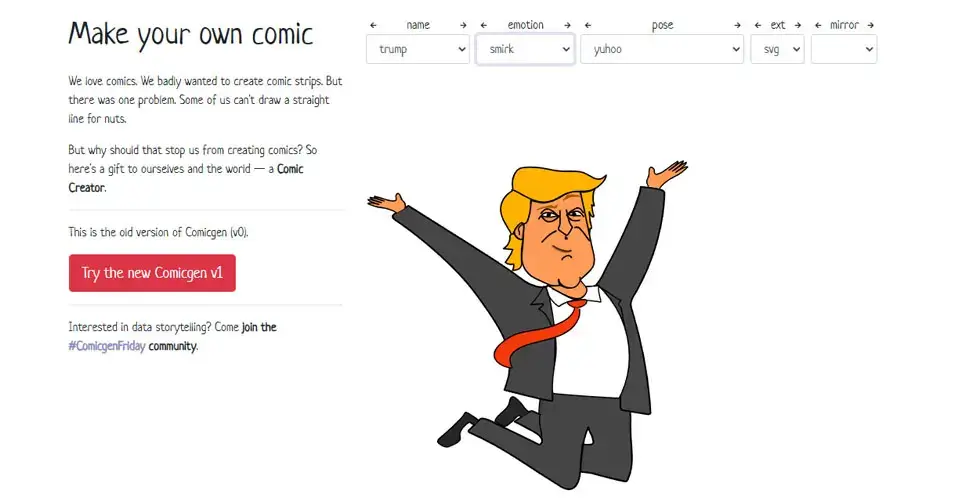Click the jumping cartoon character image
Screen dimensions: 960x500
pyautogui.click(x=528, y=324)
